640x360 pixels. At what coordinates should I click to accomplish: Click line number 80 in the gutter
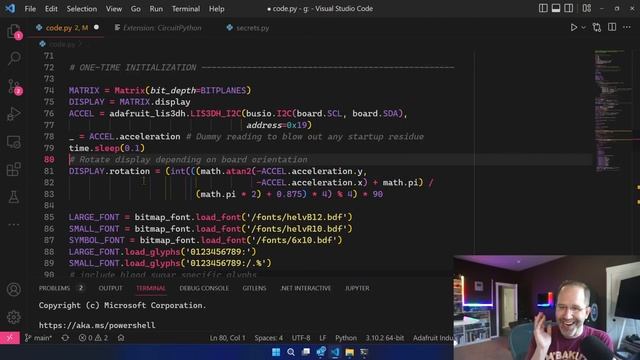(x=49, y=160)
